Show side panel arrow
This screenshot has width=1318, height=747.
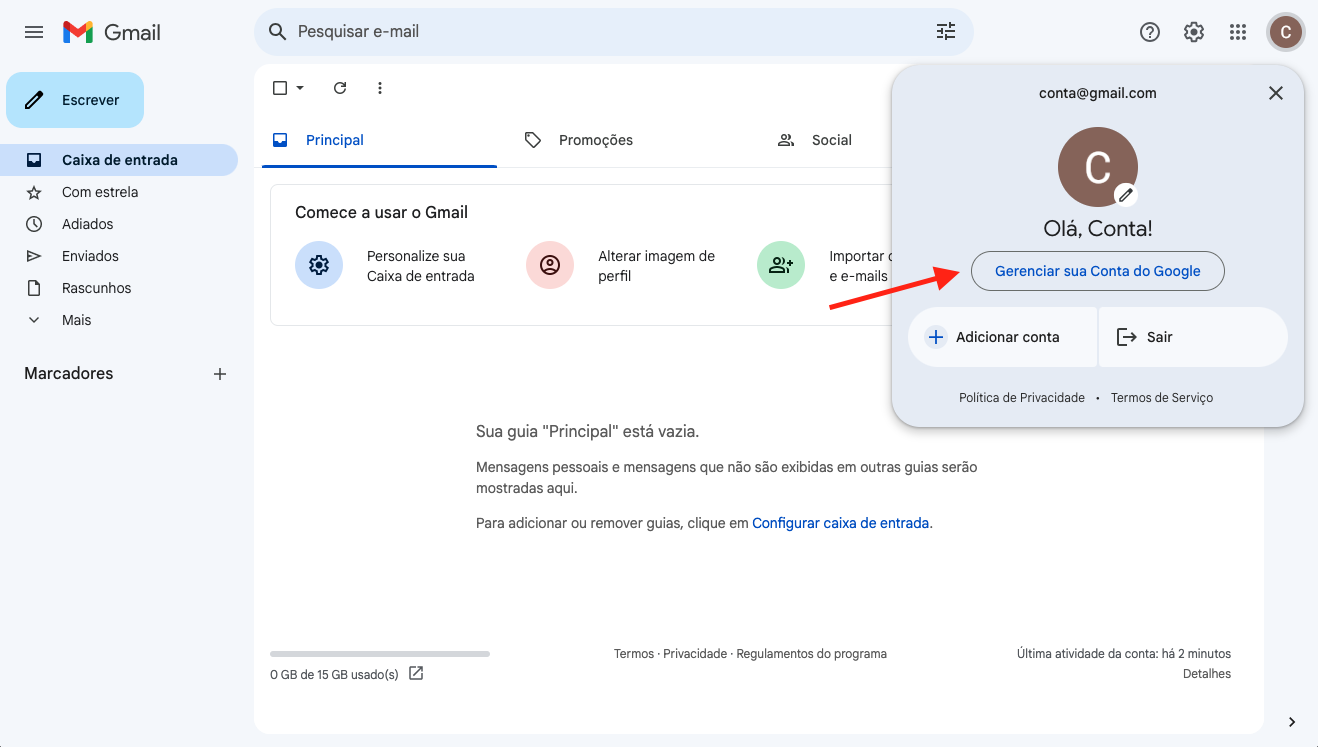(1292, 722)
